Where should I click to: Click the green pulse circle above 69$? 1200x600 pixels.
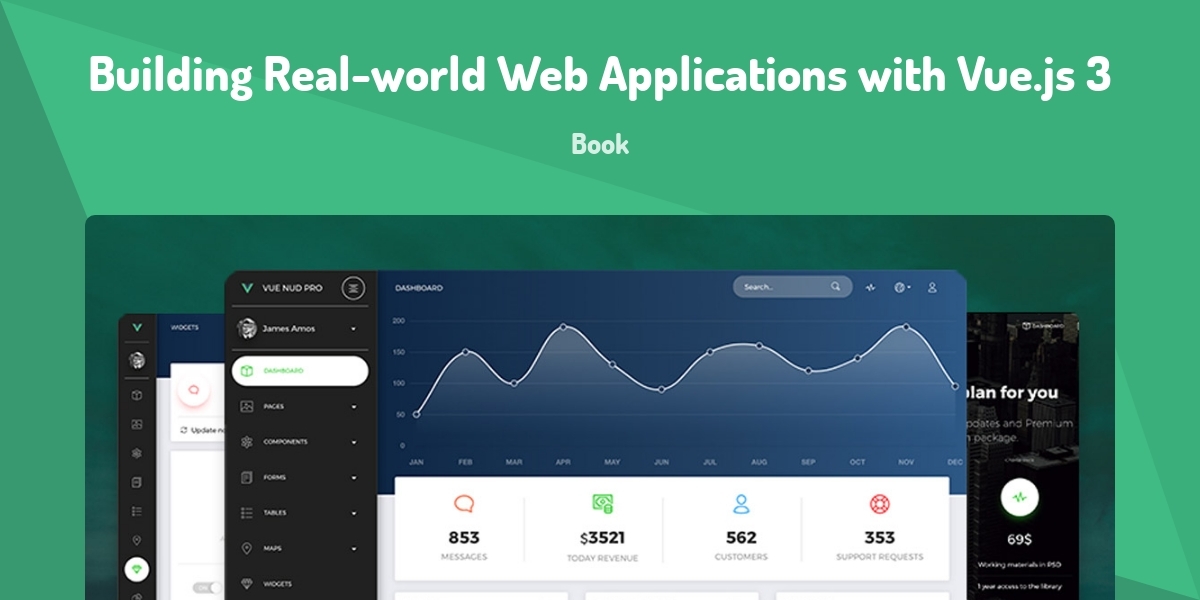coord(1019,496)
